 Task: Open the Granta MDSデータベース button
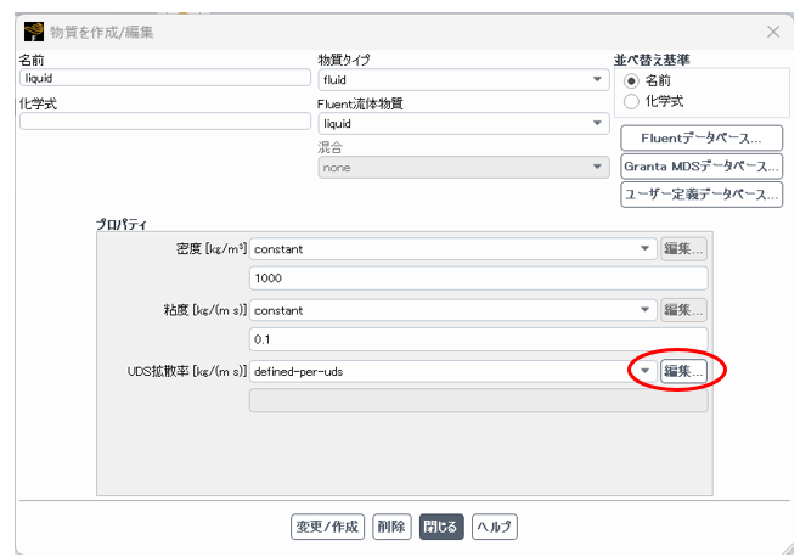(700, 166)
